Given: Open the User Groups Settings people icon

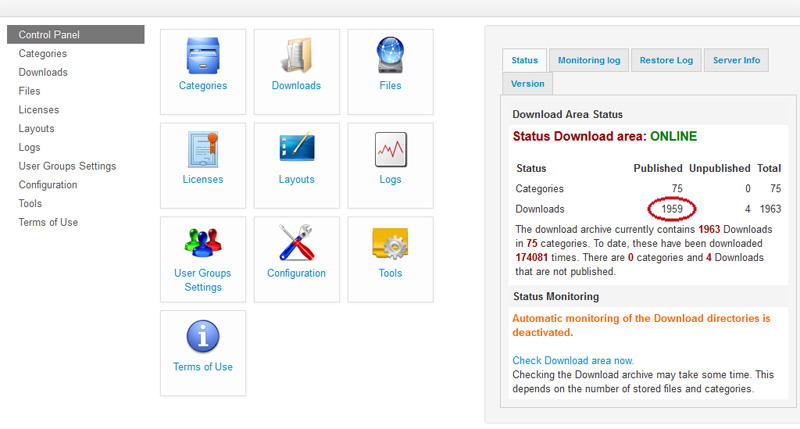Looking at the screenshot, I should pyautogui.click(x=203, y=242).
